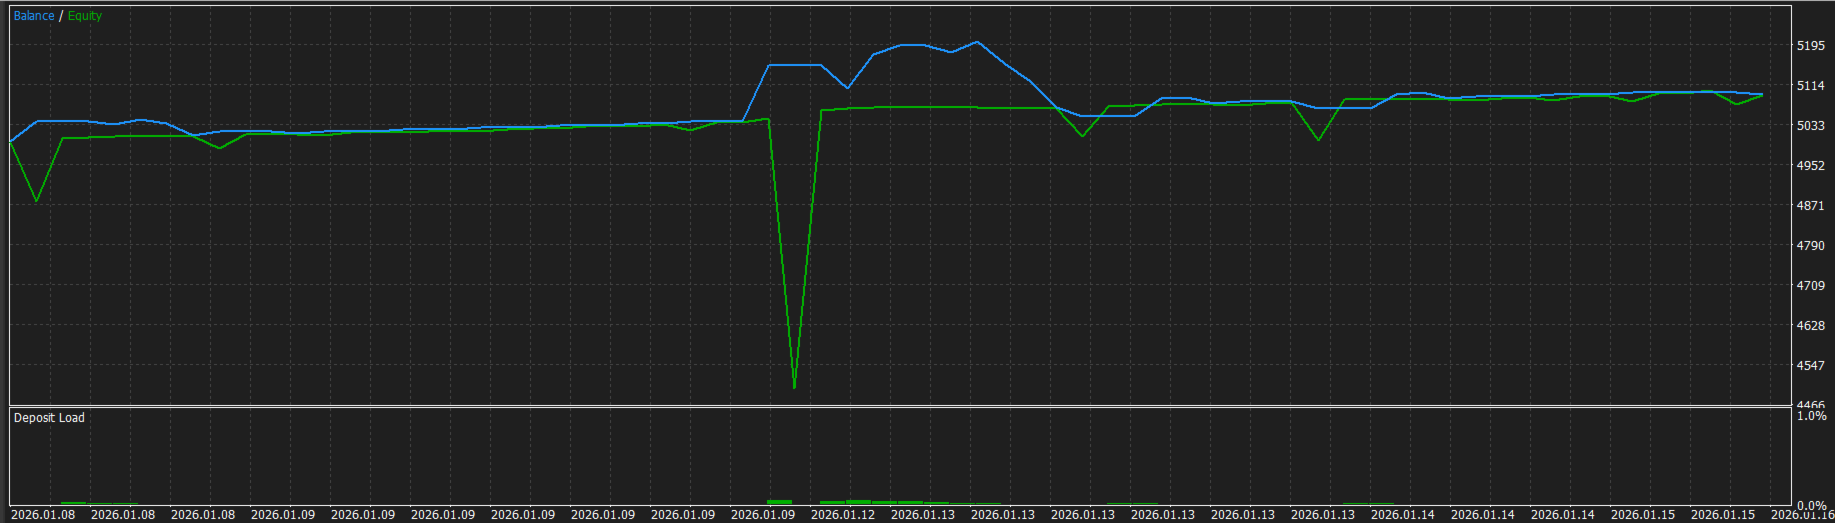
Task: Click the 0.0% deposit load scale label
Action: (1812, 506)
